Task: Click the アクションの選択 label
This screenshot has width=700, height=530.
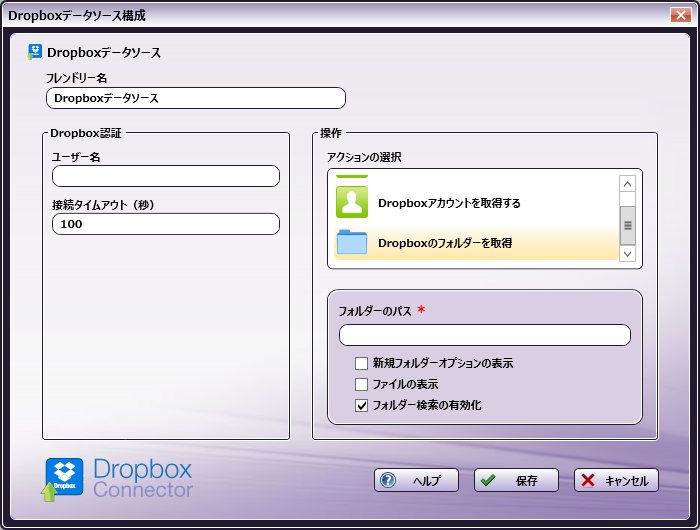Action: click(364, 157)
